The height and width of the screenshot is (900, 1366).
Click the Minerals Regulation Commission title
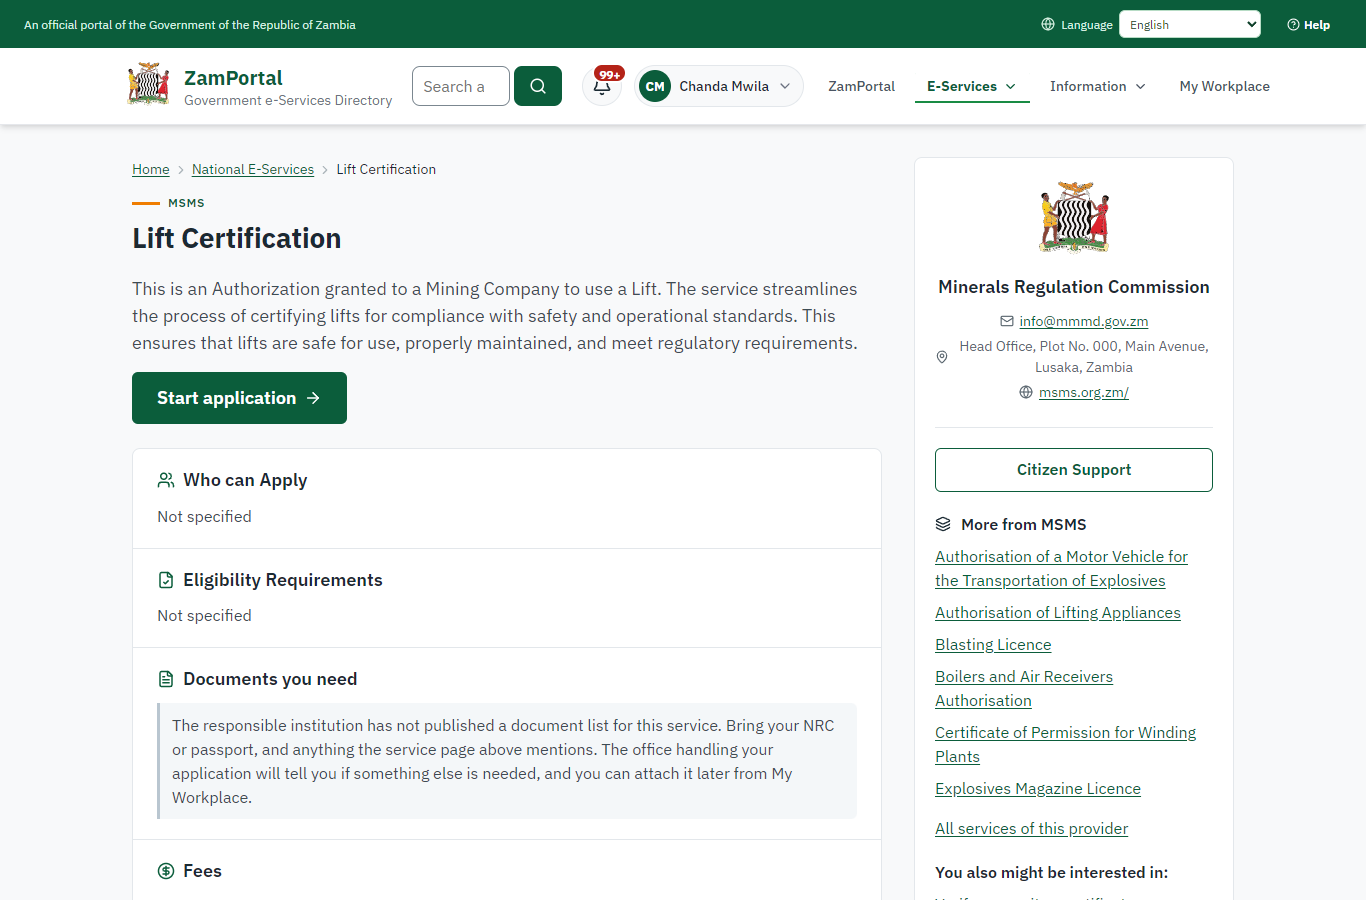point(1074,287)
